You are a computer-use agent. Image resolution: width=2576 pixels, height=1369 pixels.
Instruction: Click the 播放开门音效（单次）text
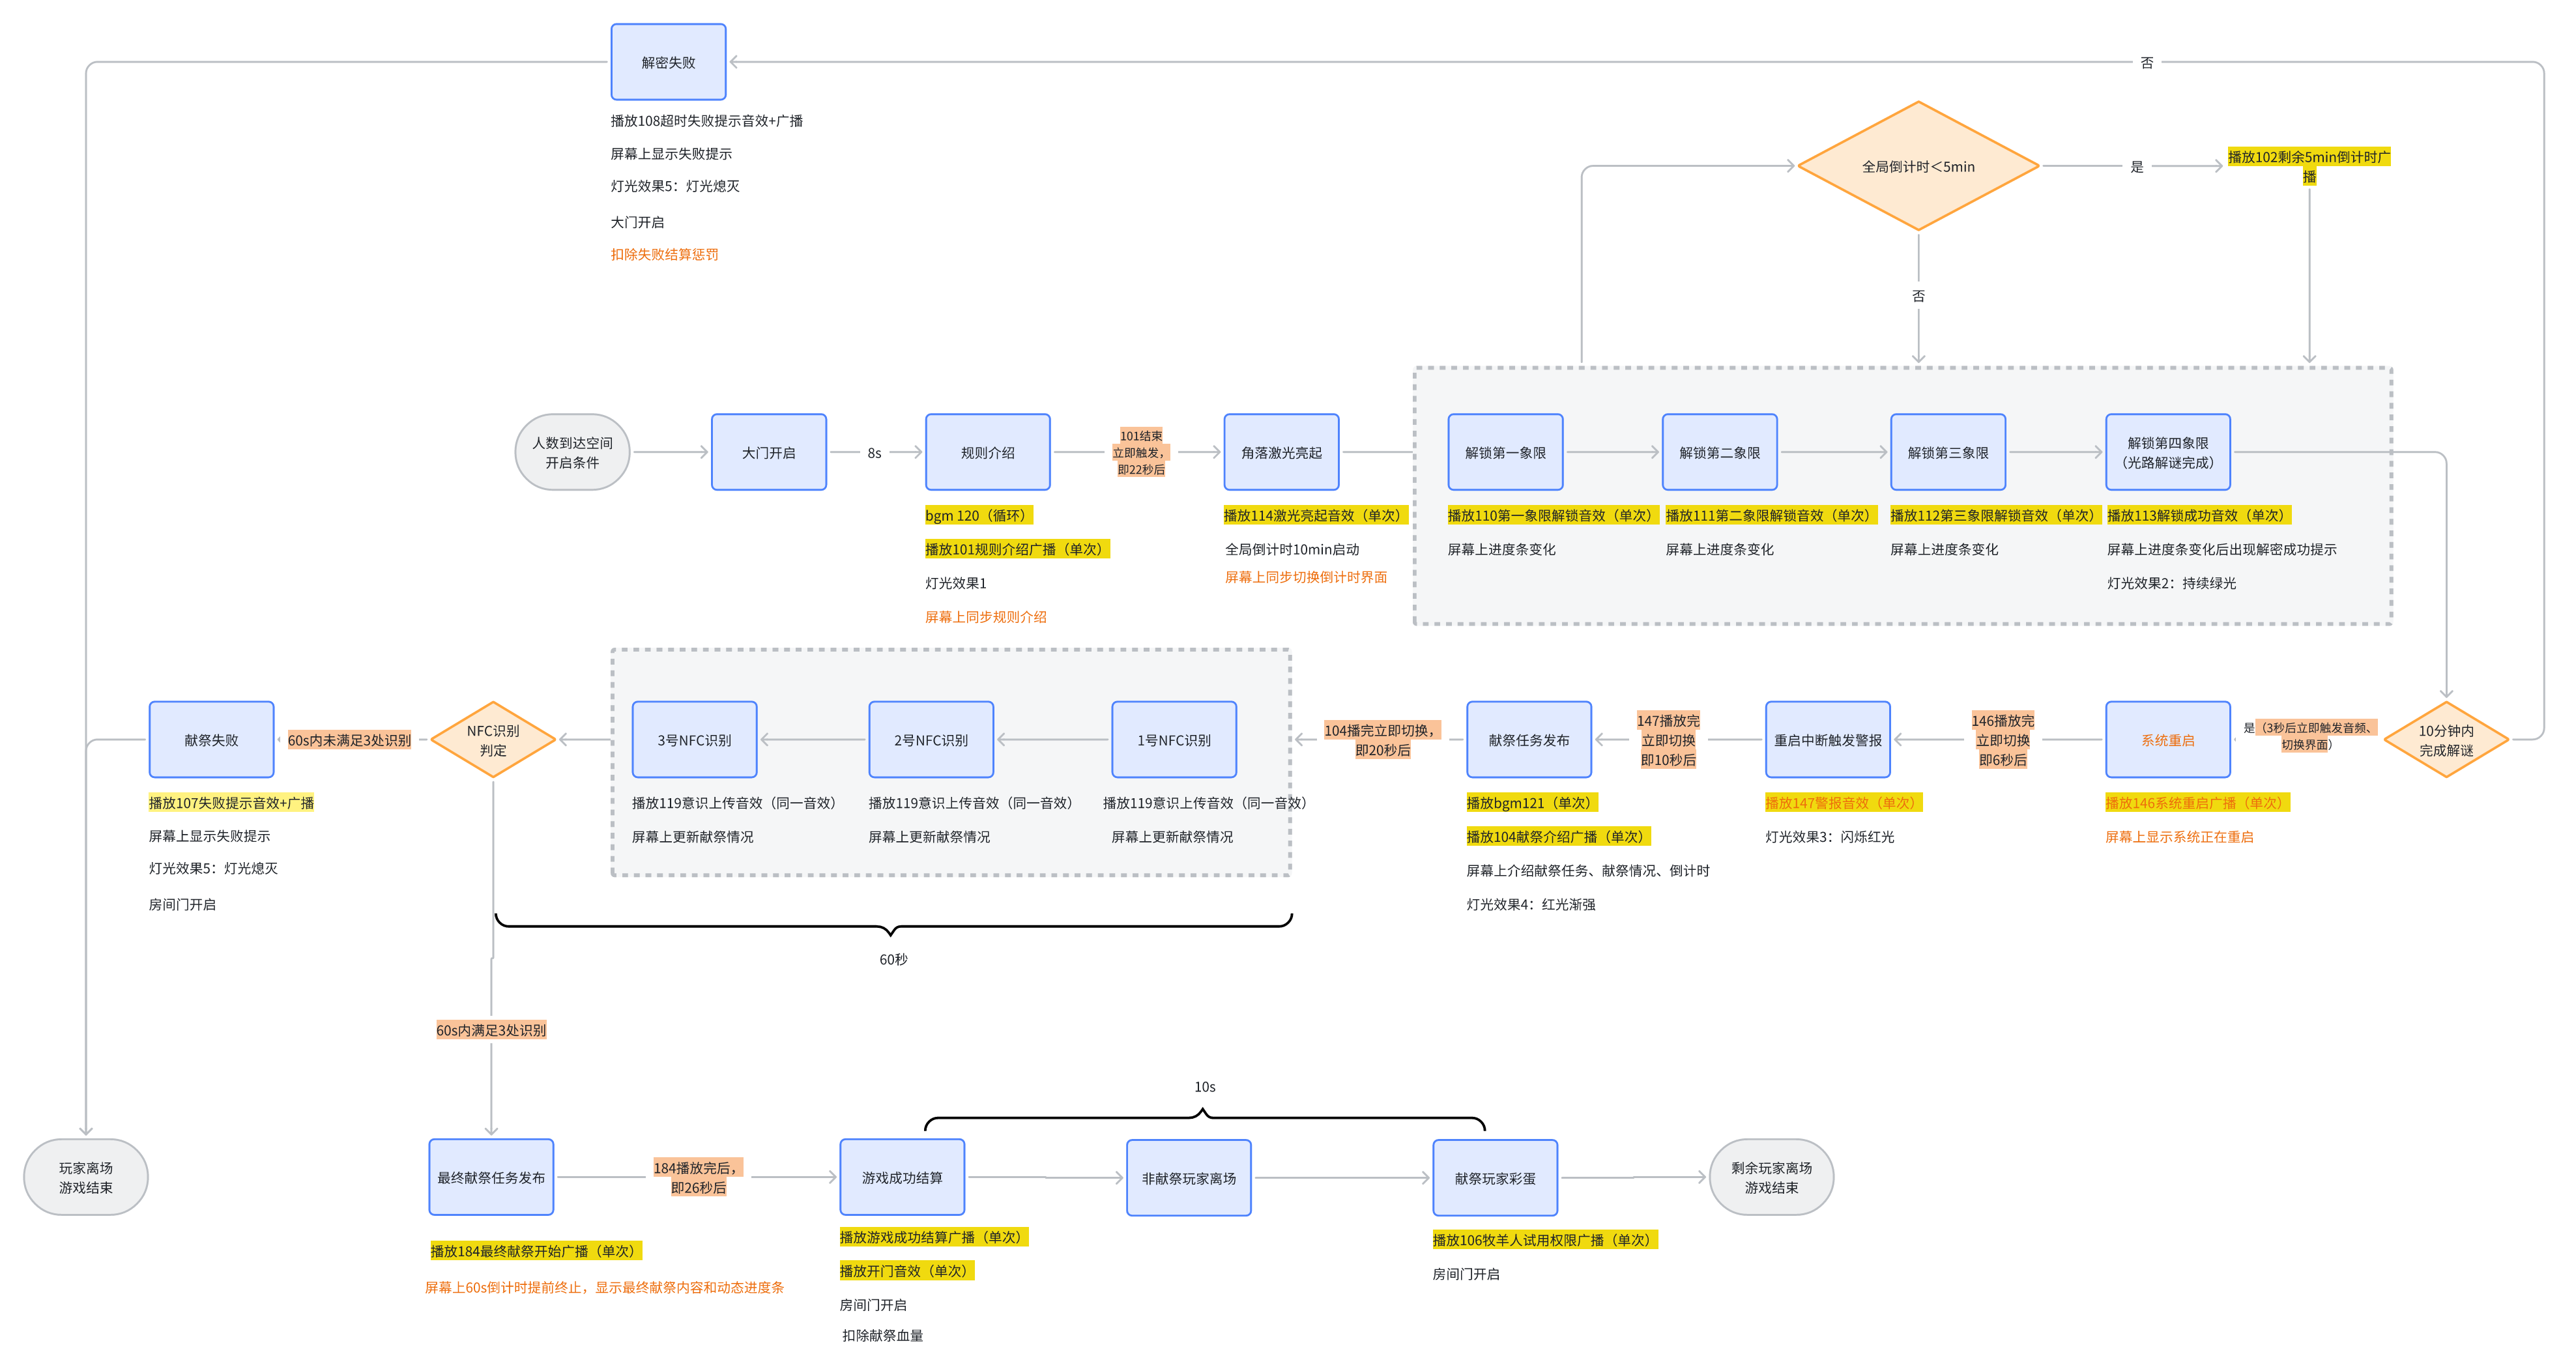(906, 1271)
